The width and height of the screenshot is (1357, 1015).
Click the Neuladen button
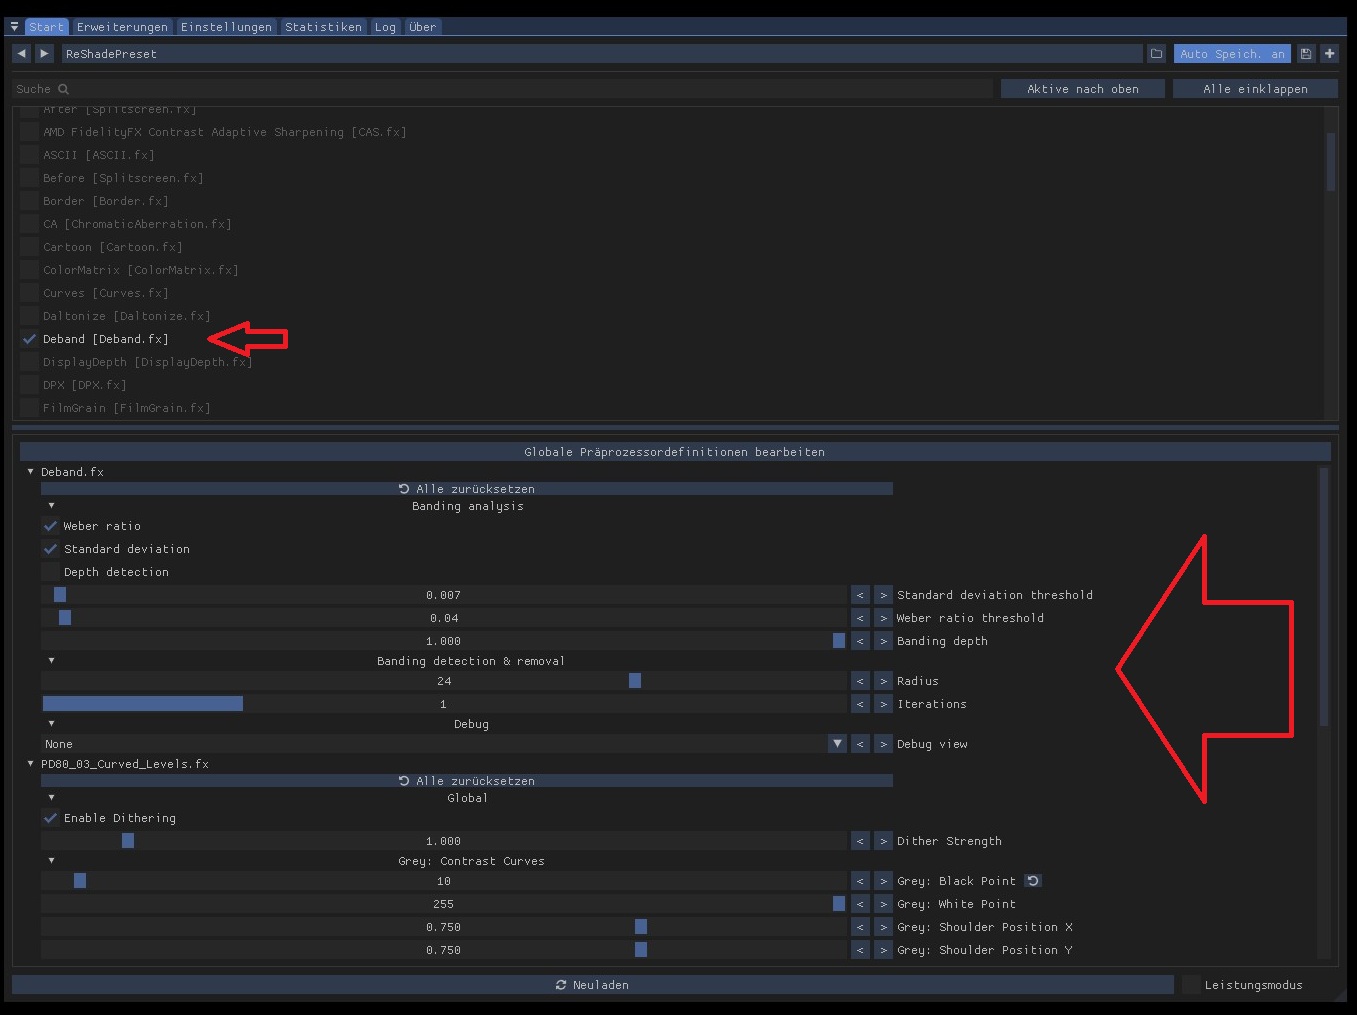click(593, 985)
